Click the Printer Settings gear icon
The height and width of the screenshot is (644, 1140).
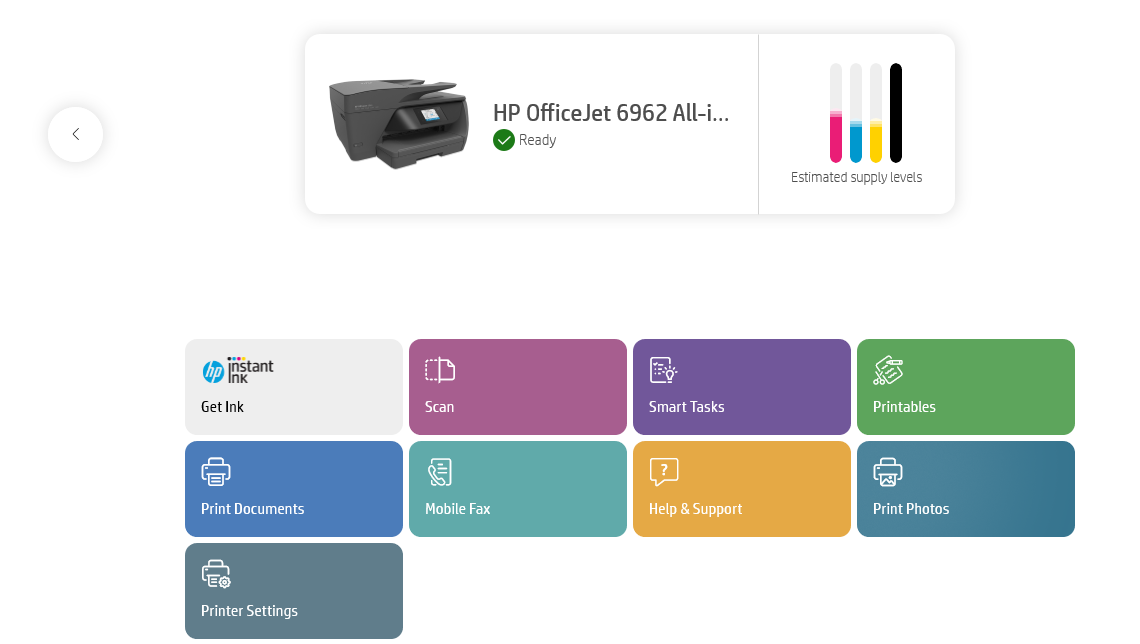click(x=214, y=574)
